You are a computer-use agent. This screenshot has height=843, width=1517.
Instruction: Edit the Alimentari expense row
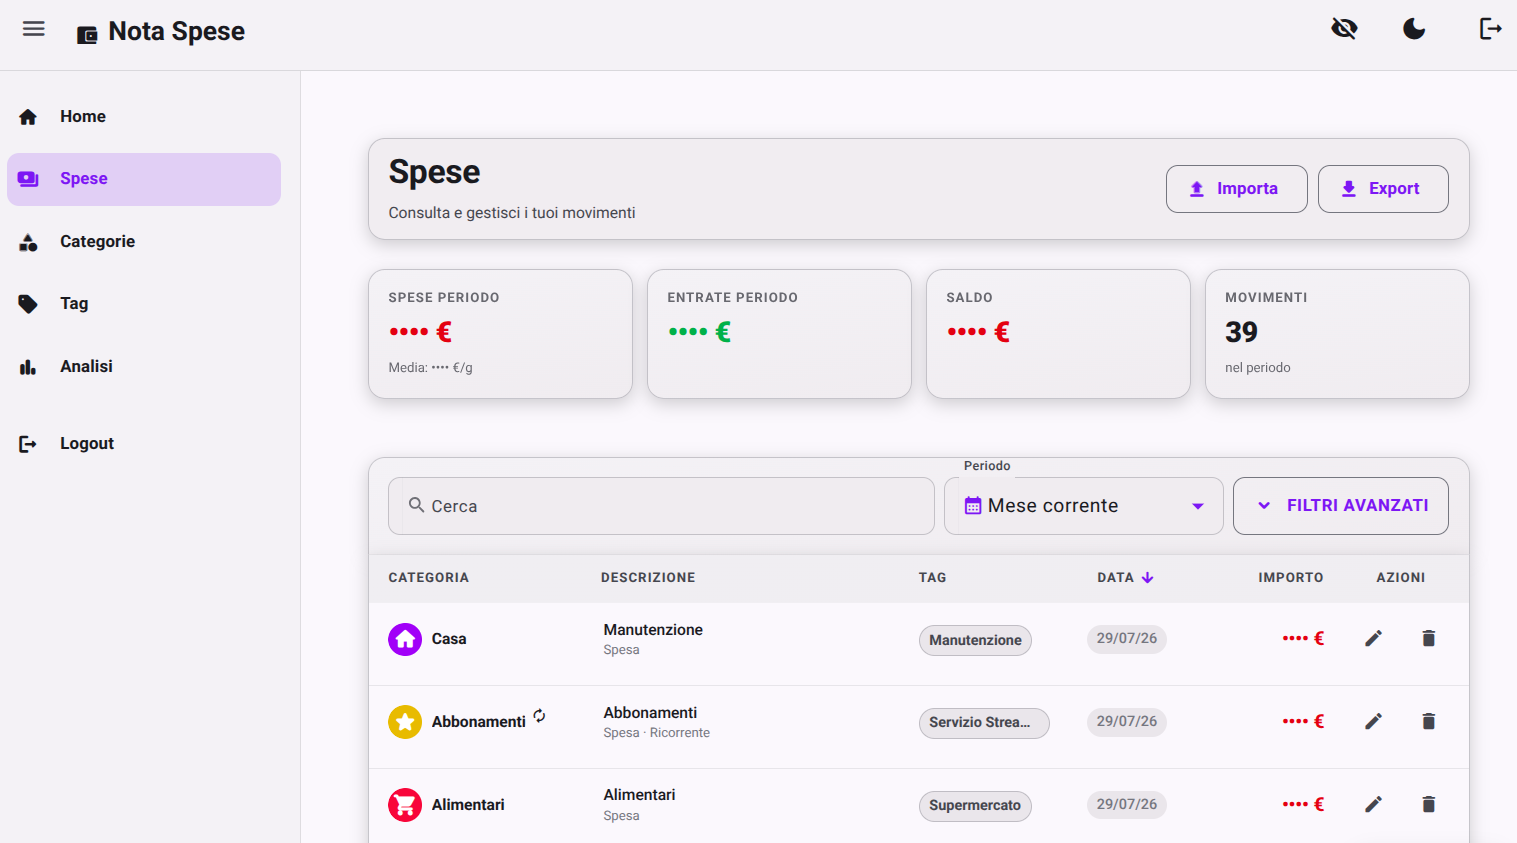point(1374,804)
